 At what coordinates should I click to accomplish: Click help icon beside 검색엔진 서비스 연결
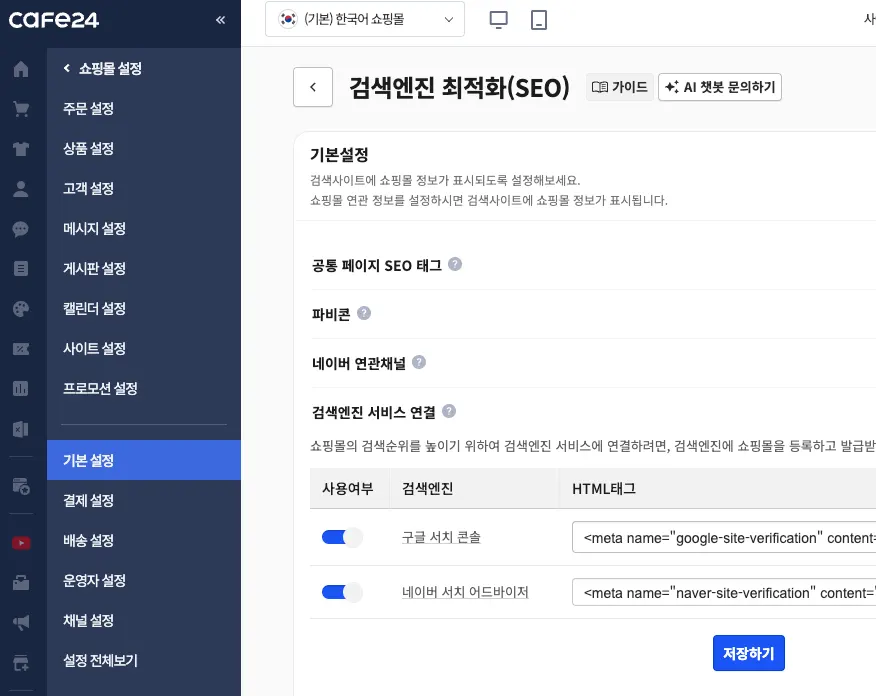[449, 411]
